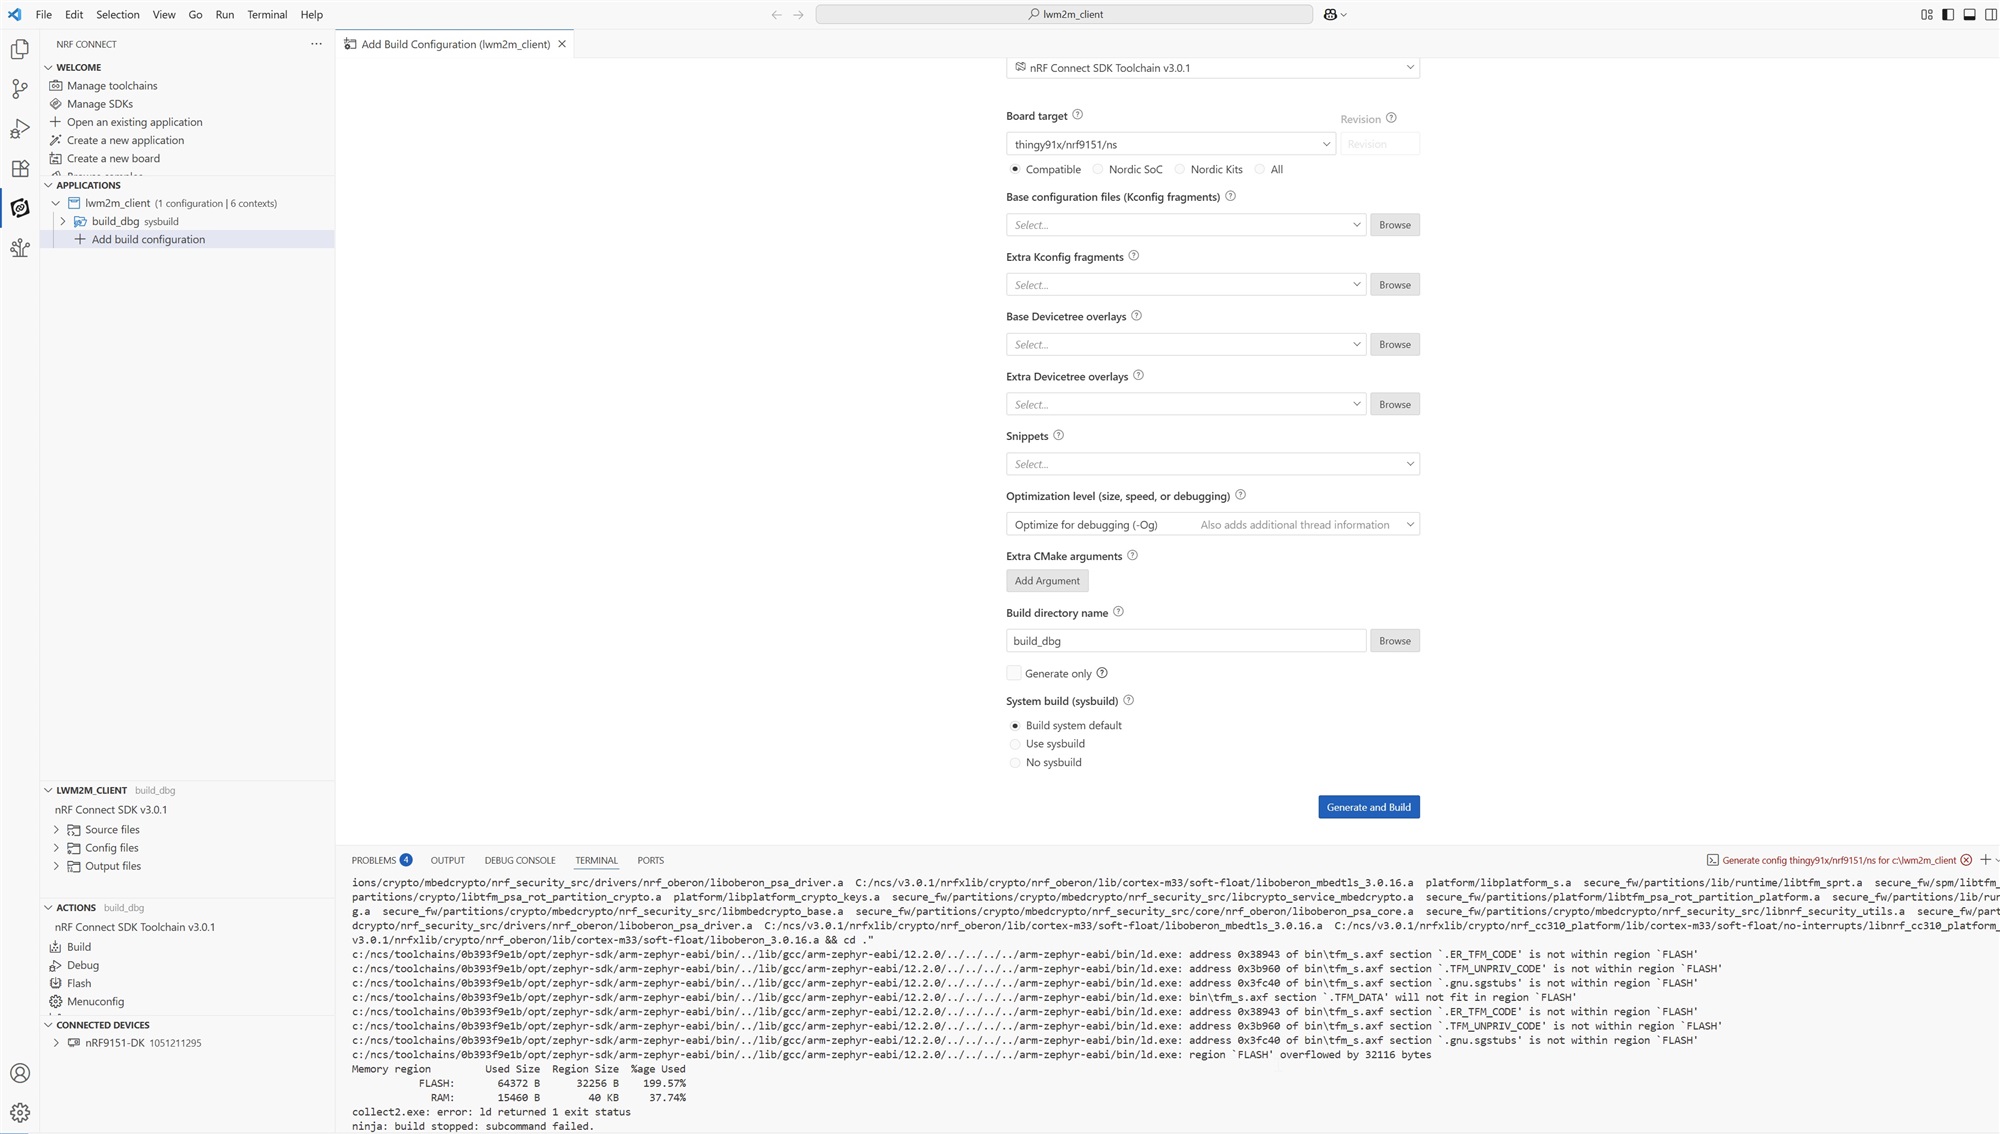Select the Nordic SoC board filter
Screen dimensions: 2000x1134
point(1098,169)
